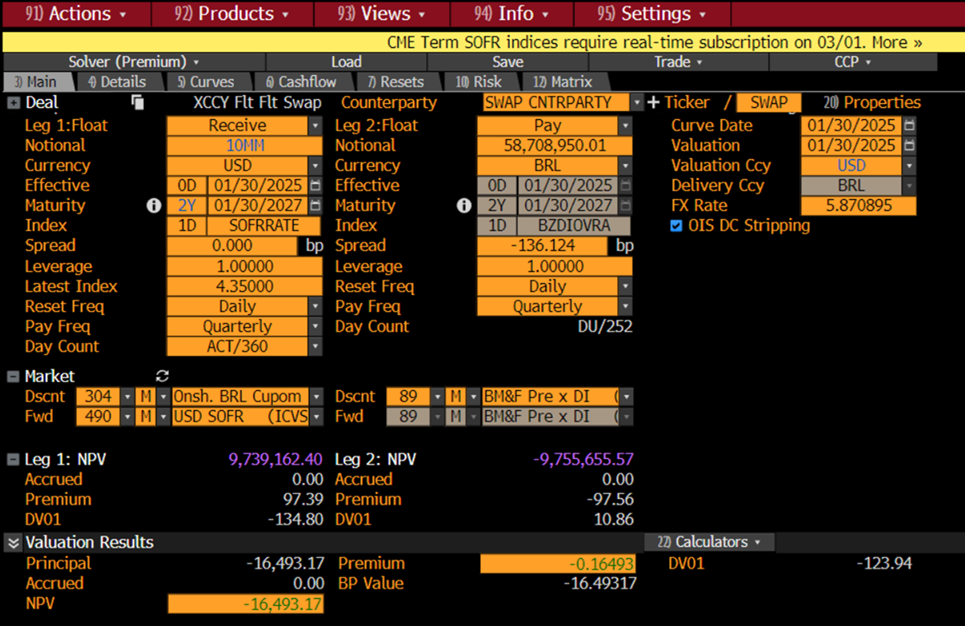Open the Leg 1 Receive direction dropdown

click(315, 126)
